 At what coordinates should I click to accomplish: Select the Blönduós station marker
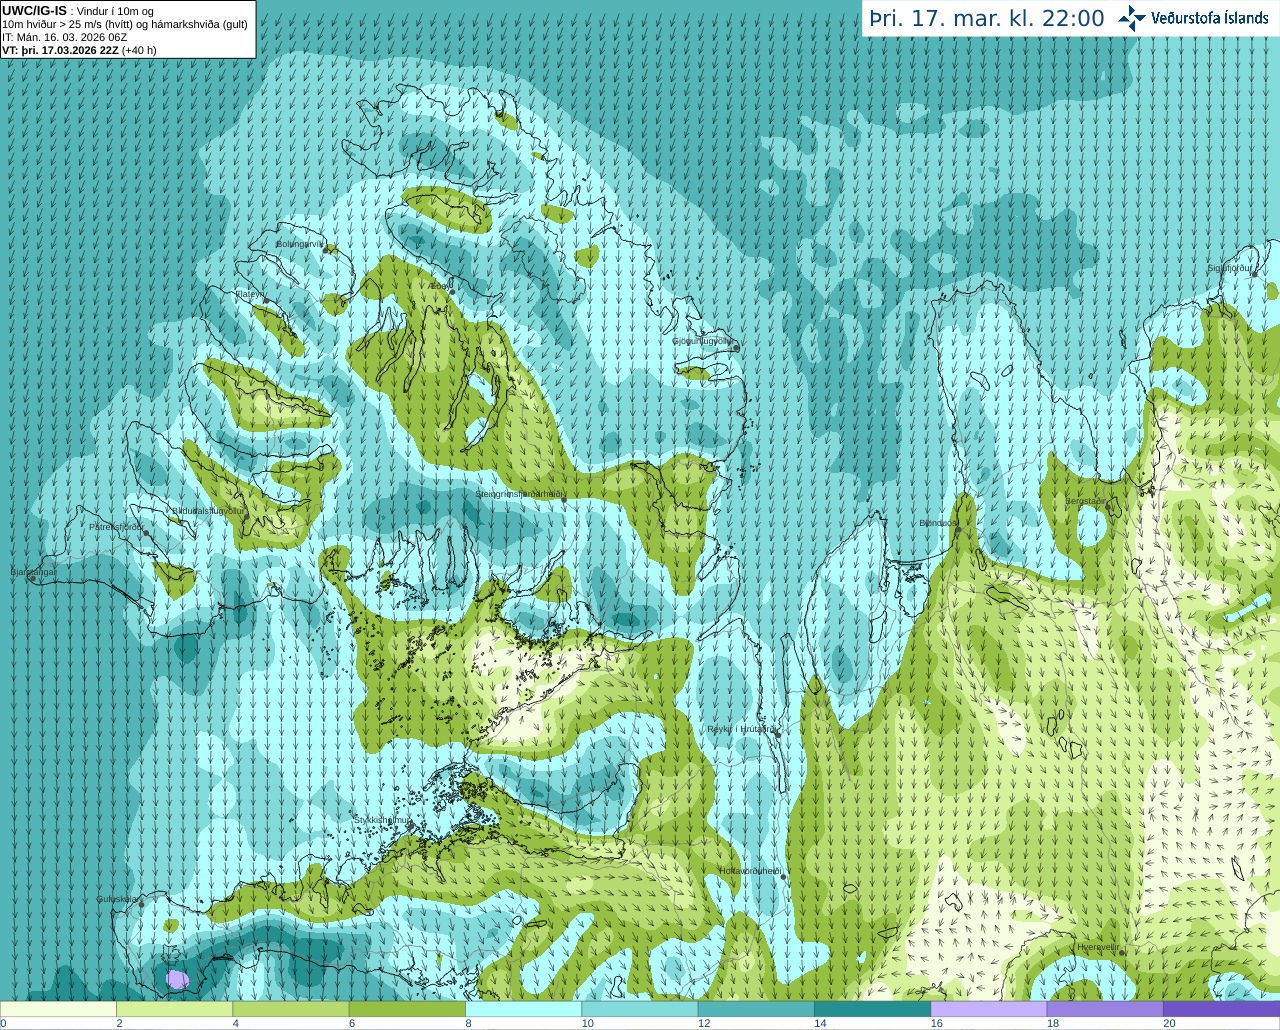tap(957, 530)
